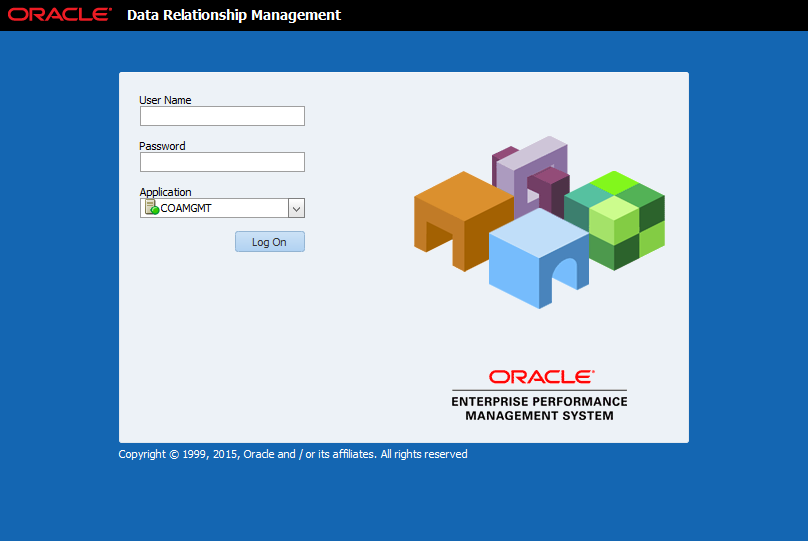This screenshot has height=541, width=808.
Task: Click the COAMGMT application status icon
Action: coord(152,208)
